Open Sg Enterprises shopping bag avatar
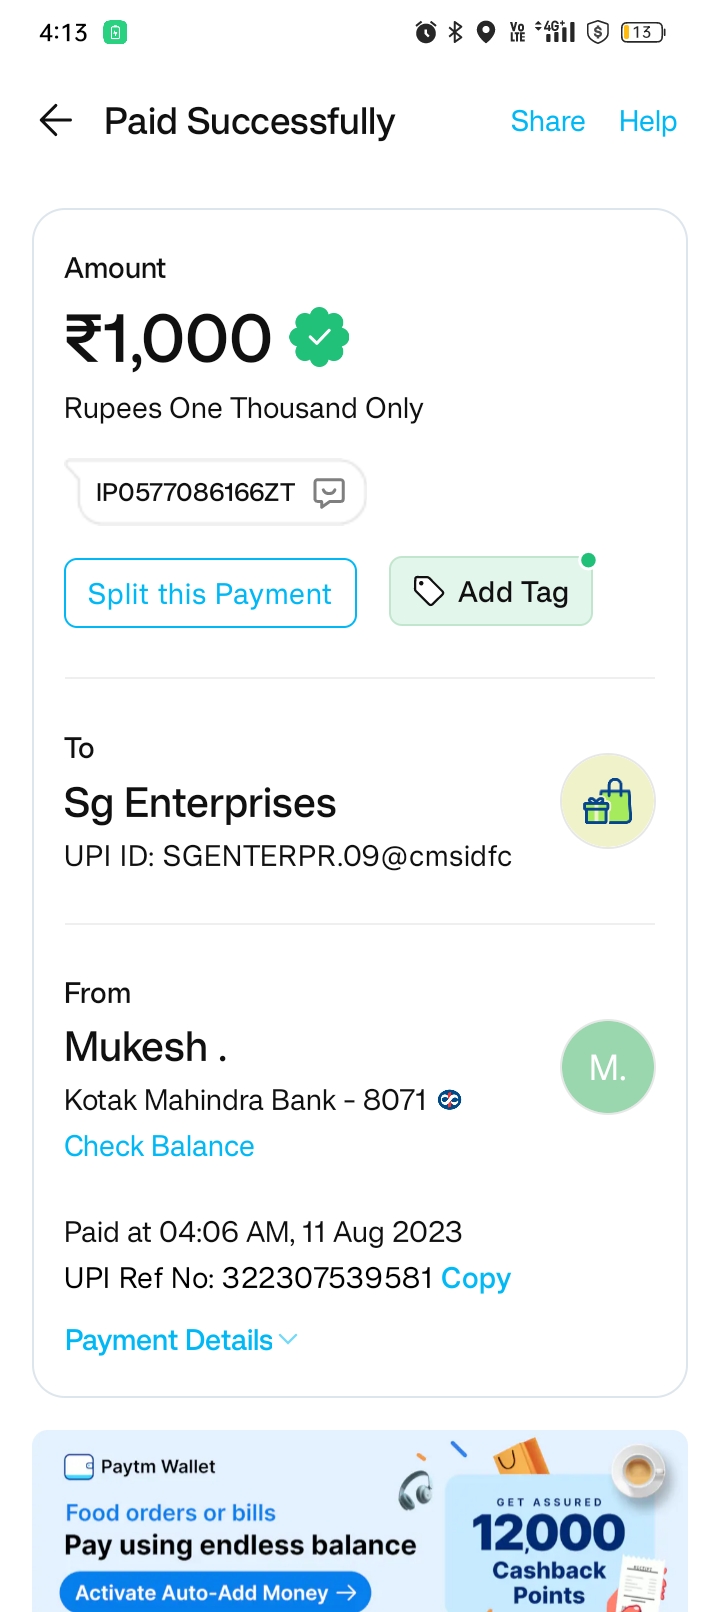The height and width of the screenshot is (1612, 720). [607, 801]
